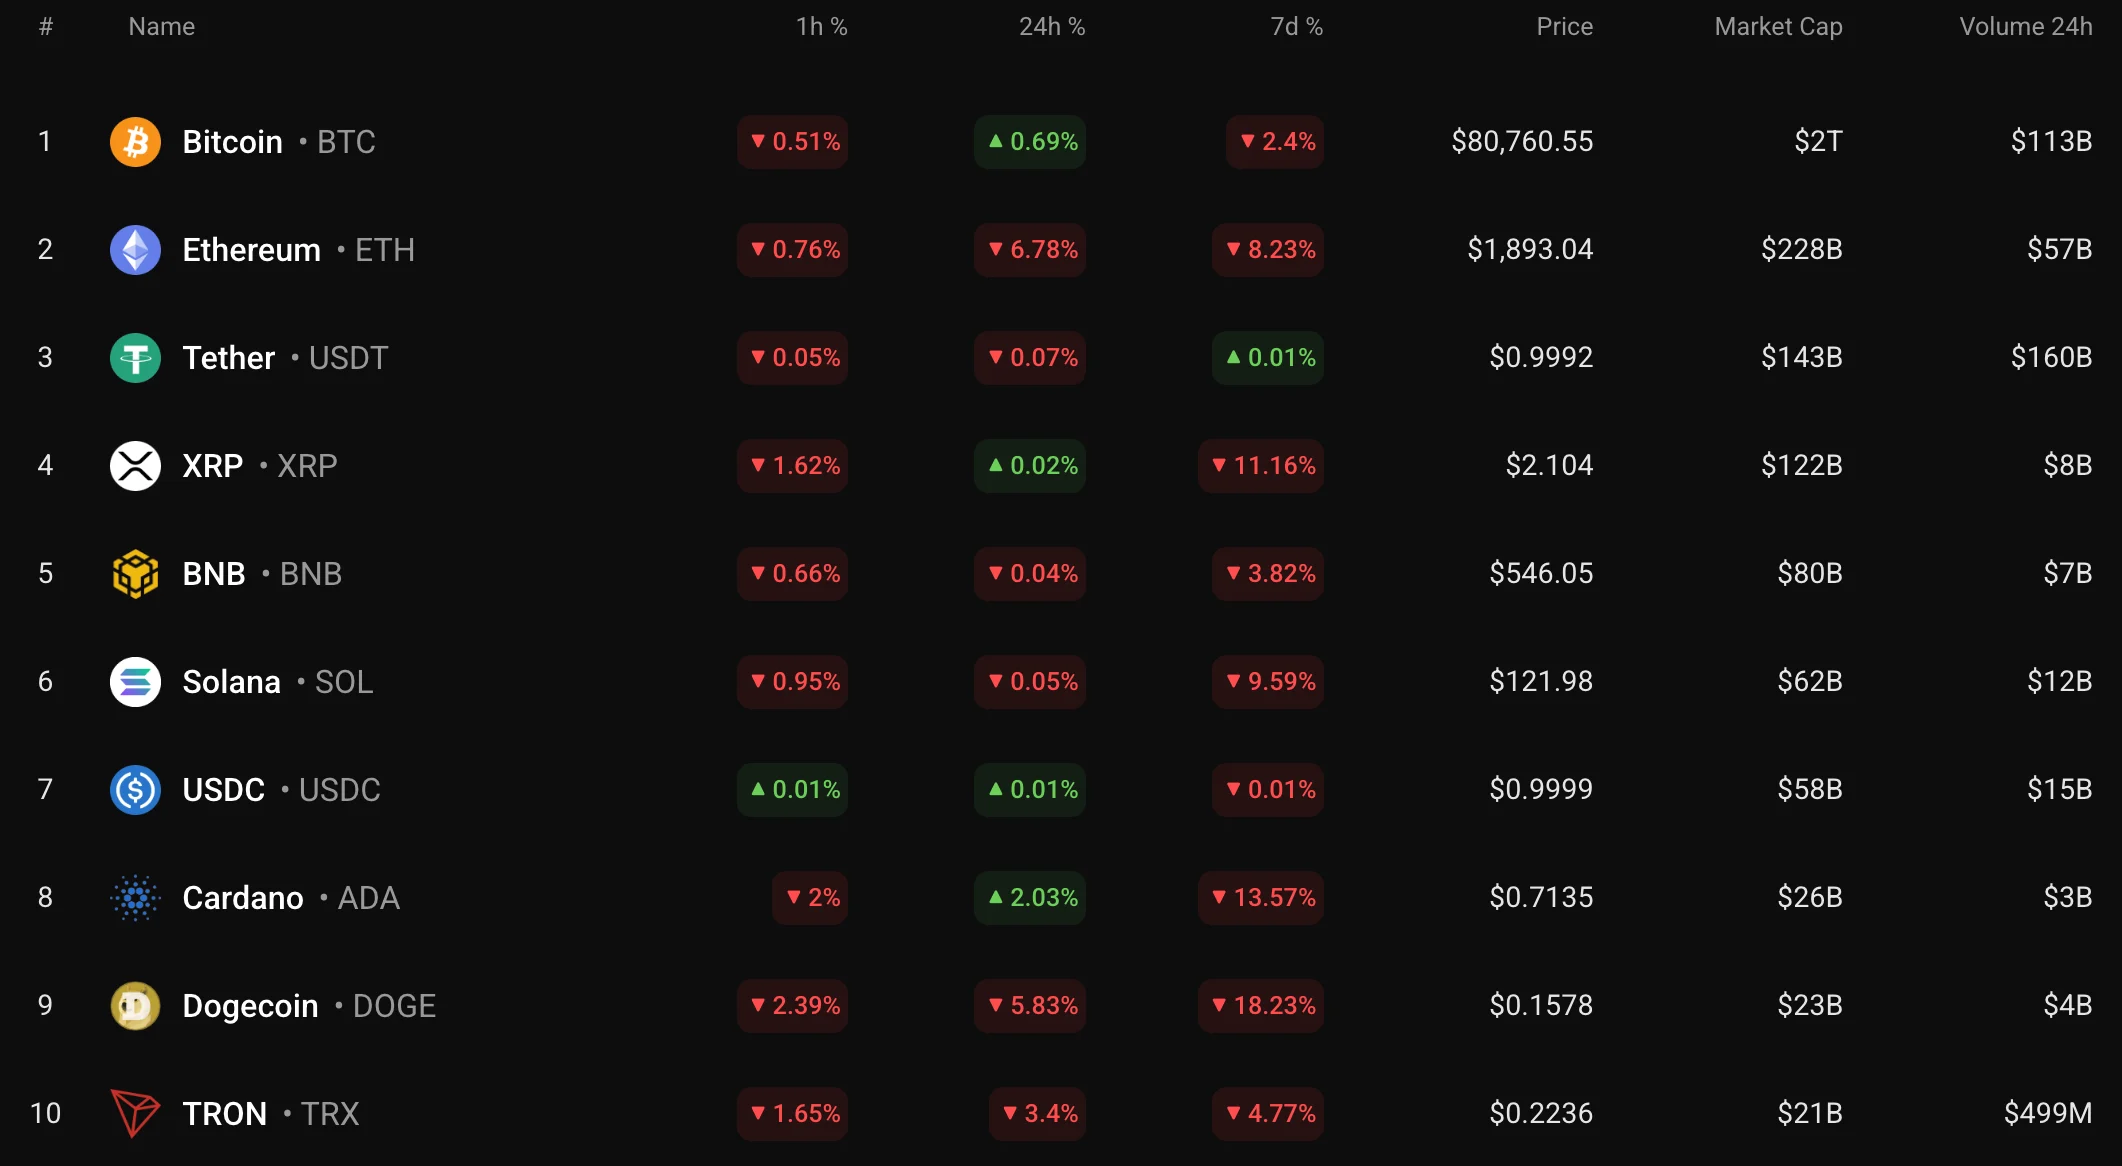Sort by the Market Cap column header
Viewport: 2122px width, 1166px height.
coord(1778,27)
